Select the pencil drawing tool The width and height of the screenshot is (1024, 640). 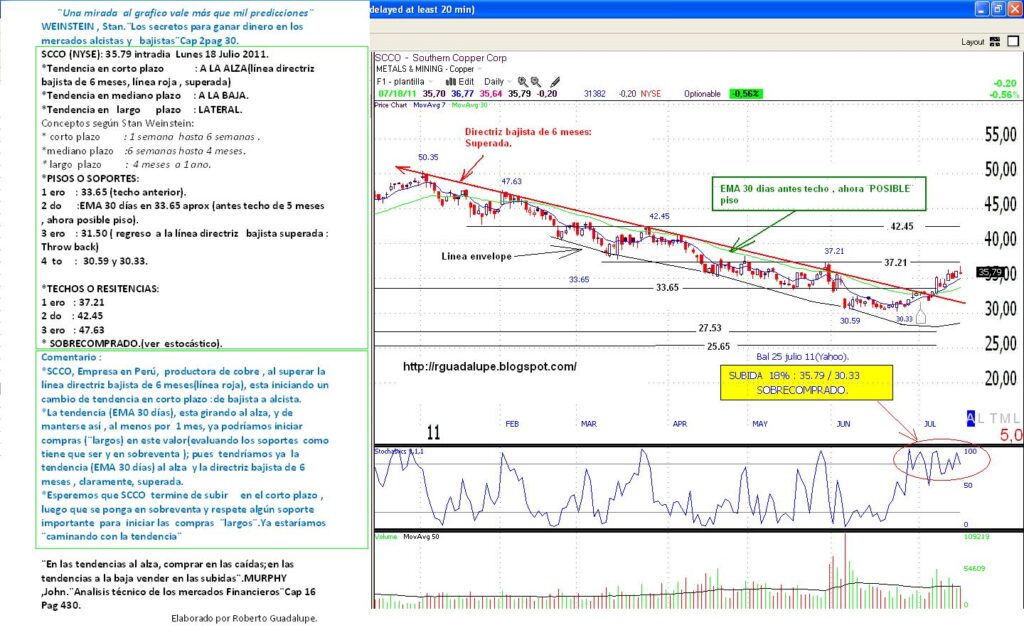pyautogui.click(x=555, y=82)
